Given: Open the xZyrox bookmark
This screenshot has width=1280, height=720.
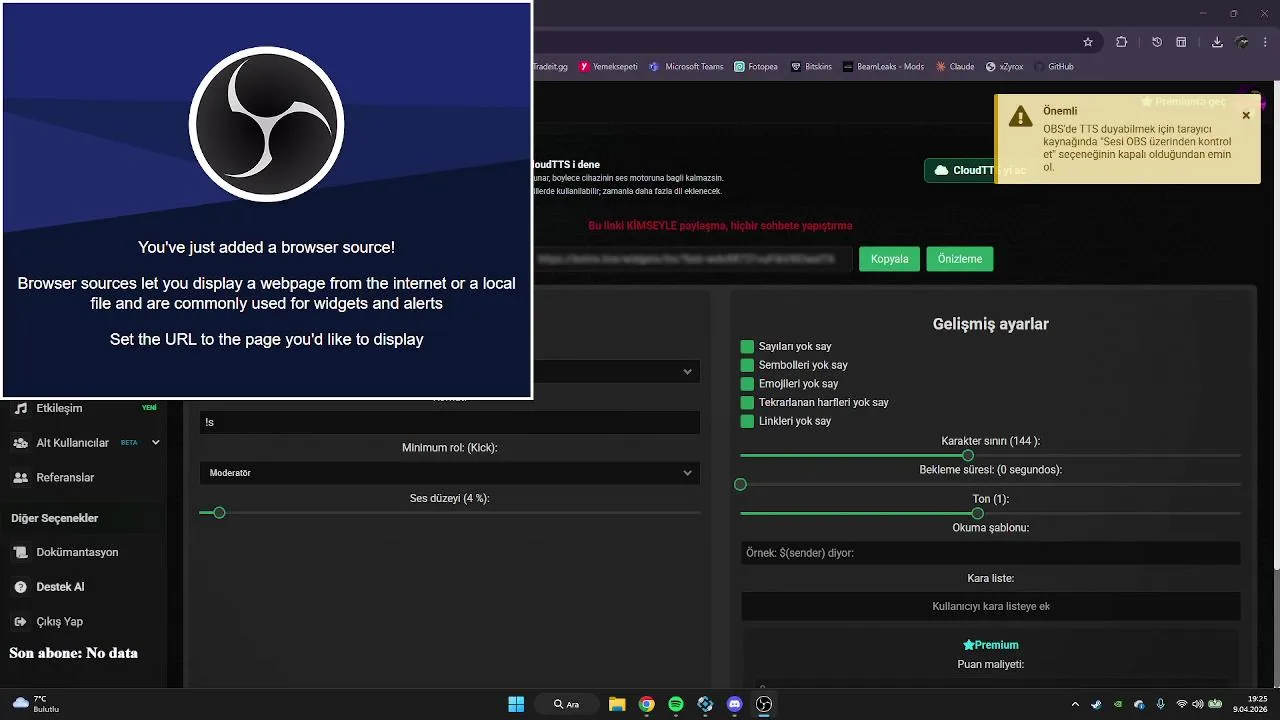Looking at the screenshot, I should 1004,67.
